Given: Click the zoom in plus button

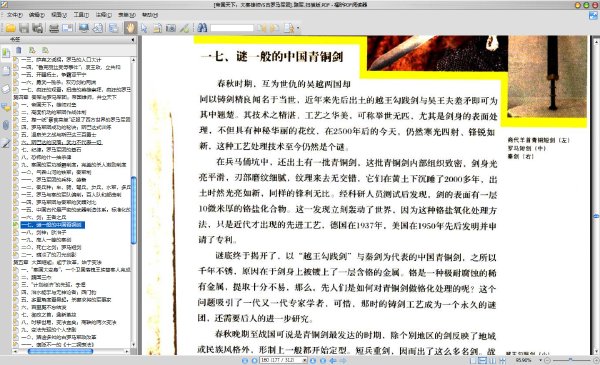Looking at the screenshot, I should coord(596,360).
